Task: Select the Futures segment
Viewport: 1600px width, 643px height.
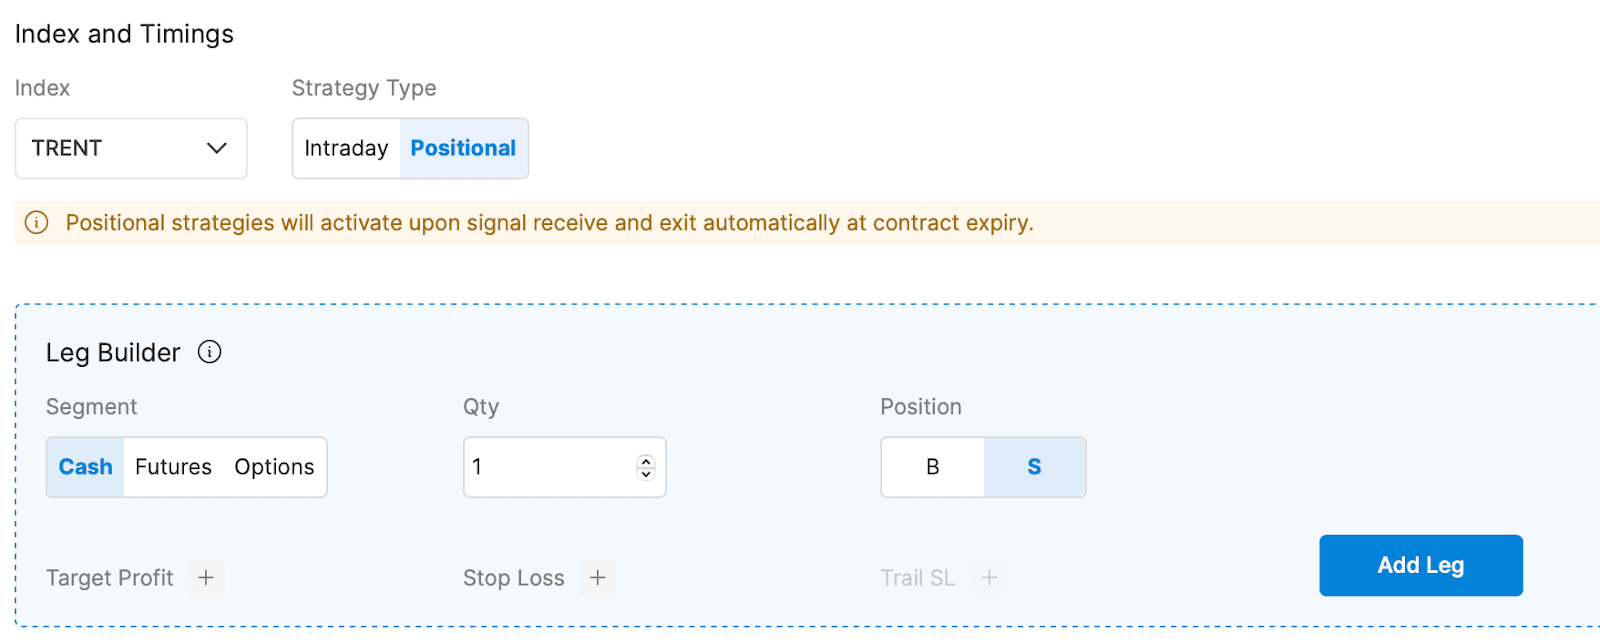Action: (173, 466)
